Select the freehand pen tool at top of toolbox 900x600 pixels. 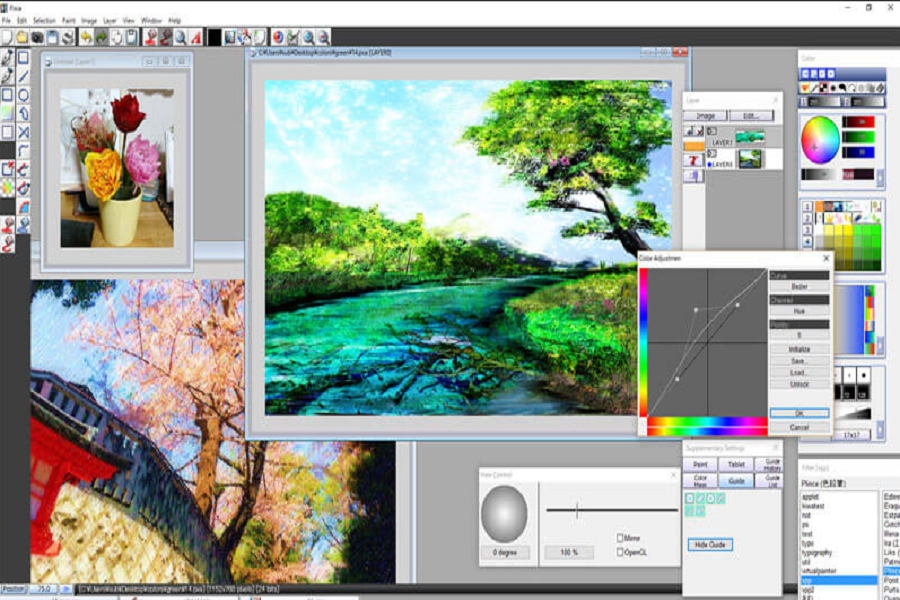coord(7,57)
